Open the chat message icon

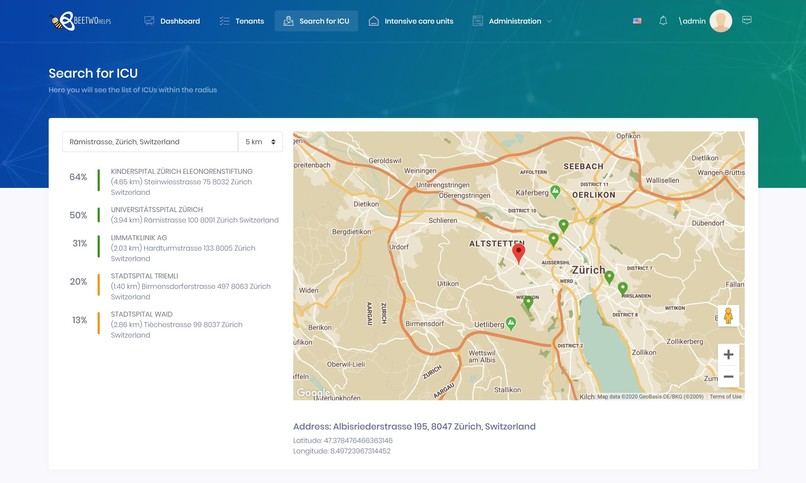(x=747, y=20)
